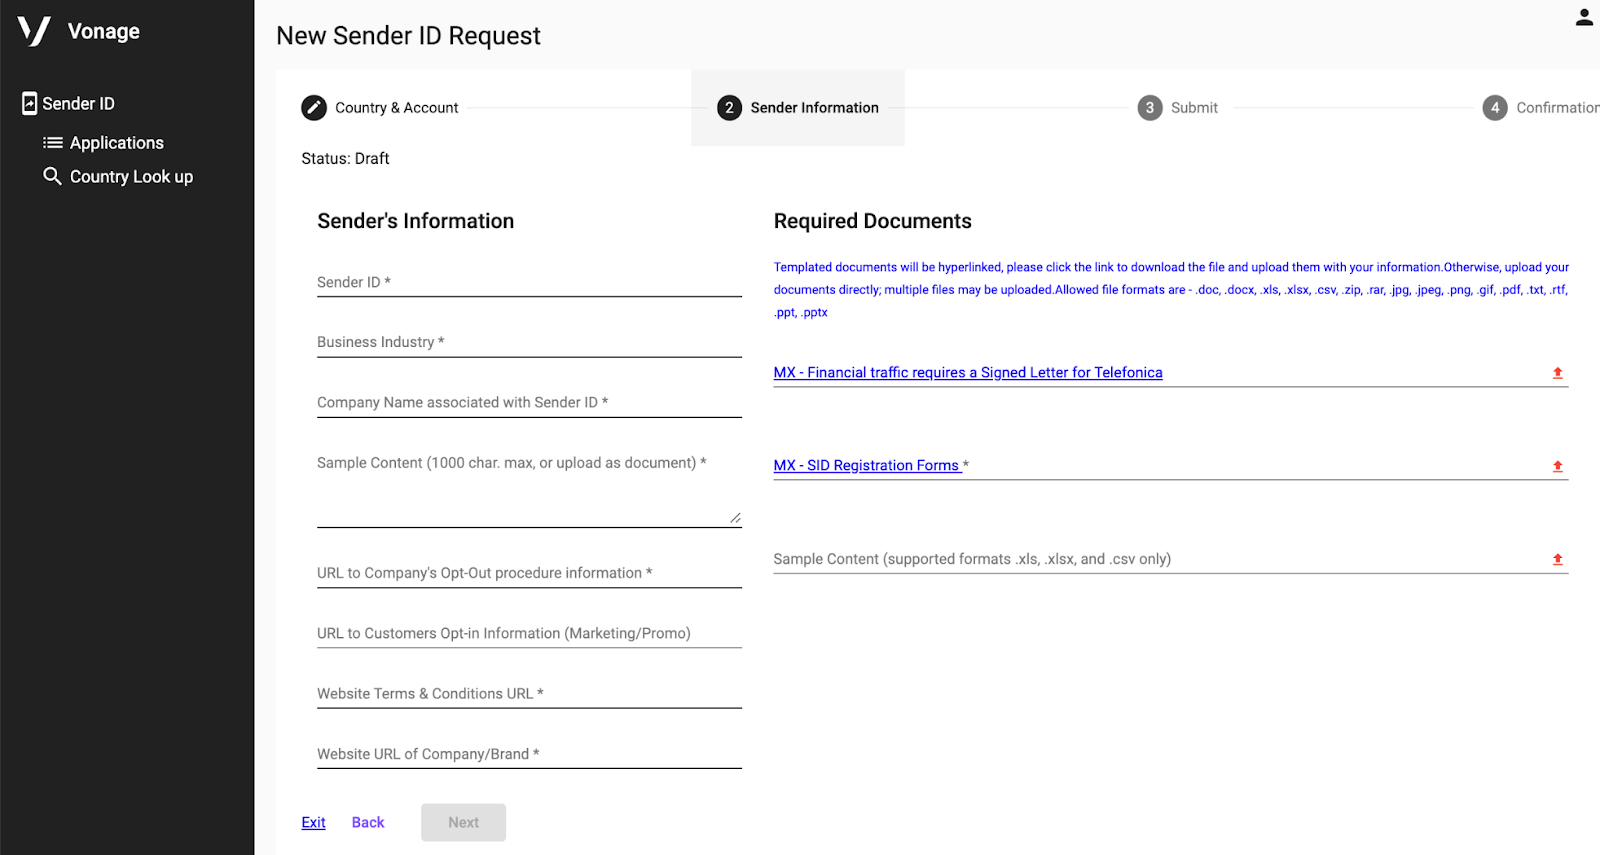Screen dimensions: 1600x855
Task: Click the Sender ID input field
Action: click(x=529, y=282)
